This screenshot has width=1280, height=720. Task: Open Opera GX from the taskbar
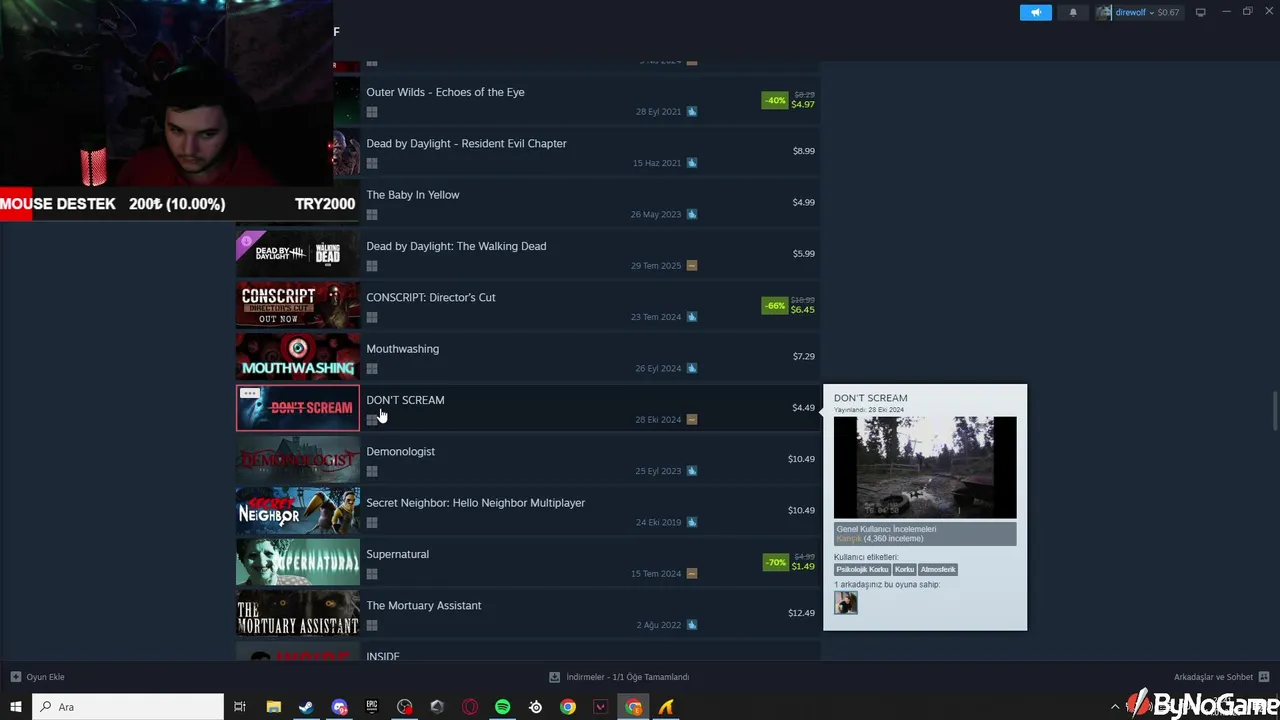(470, 707)
